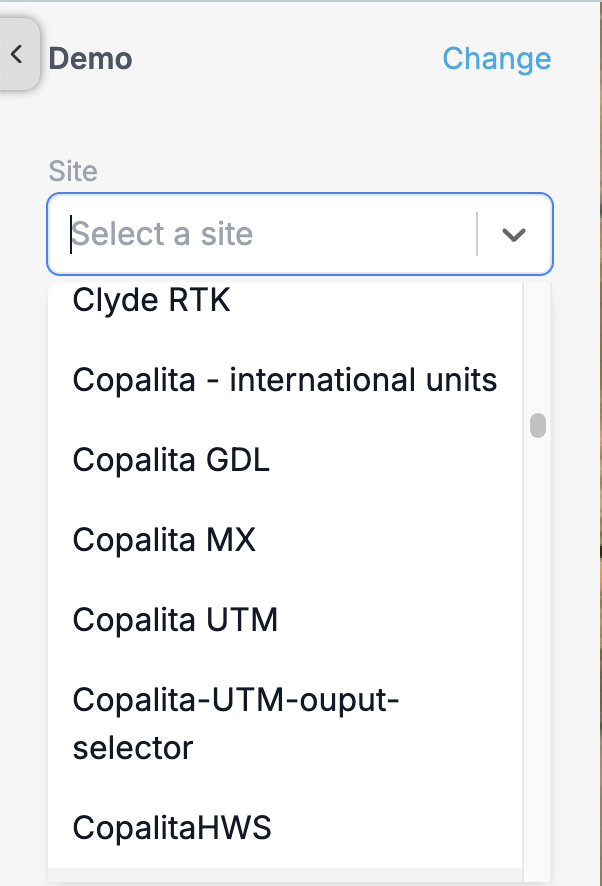The height and width of the screenshot is (886, 602).
Task: Select the Copalita UTM site
Action: pyautogui.click(x=285, y=620)
